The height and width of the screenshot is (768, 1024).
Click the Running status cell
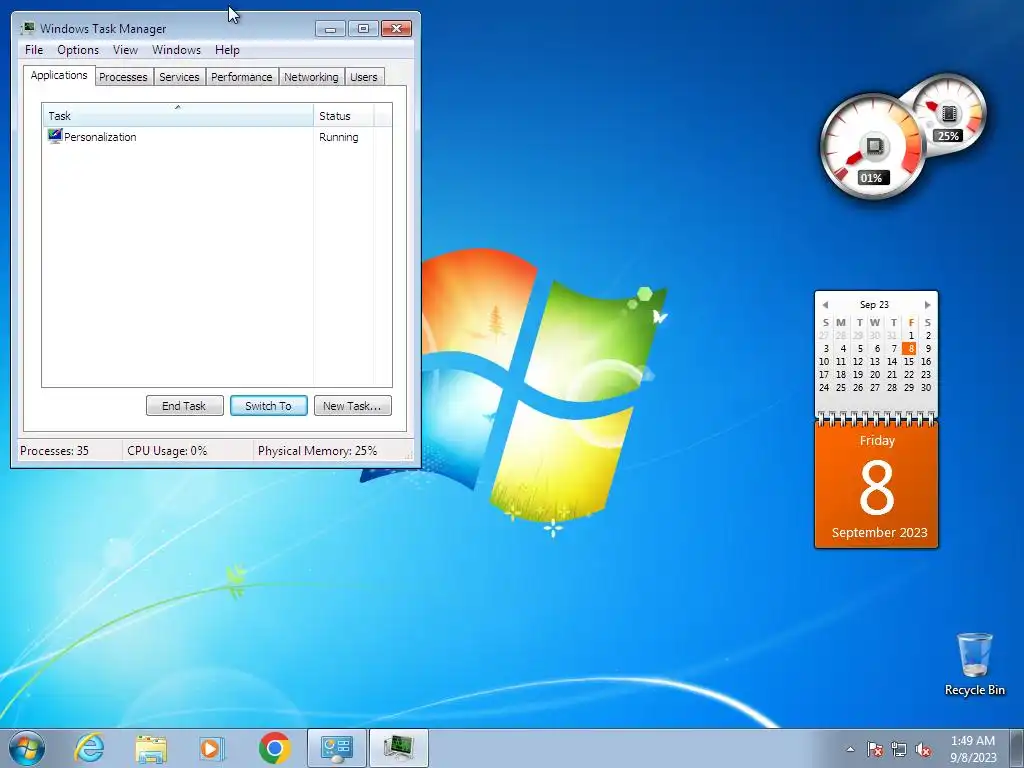(338, 137)
